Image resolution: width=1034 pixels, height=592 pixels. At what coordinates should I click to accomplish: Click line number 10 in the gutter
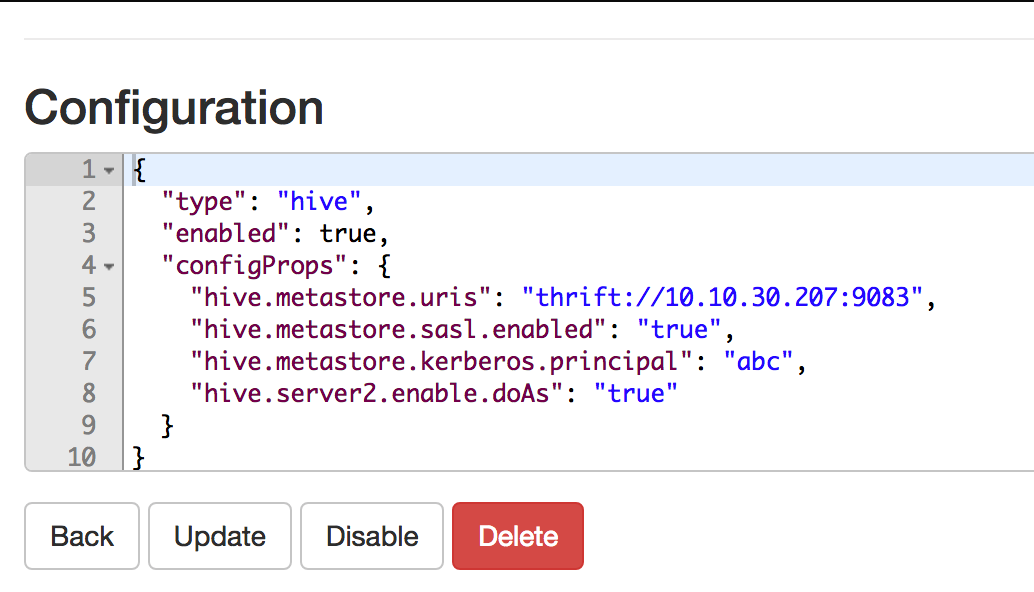tap(82, 457)
